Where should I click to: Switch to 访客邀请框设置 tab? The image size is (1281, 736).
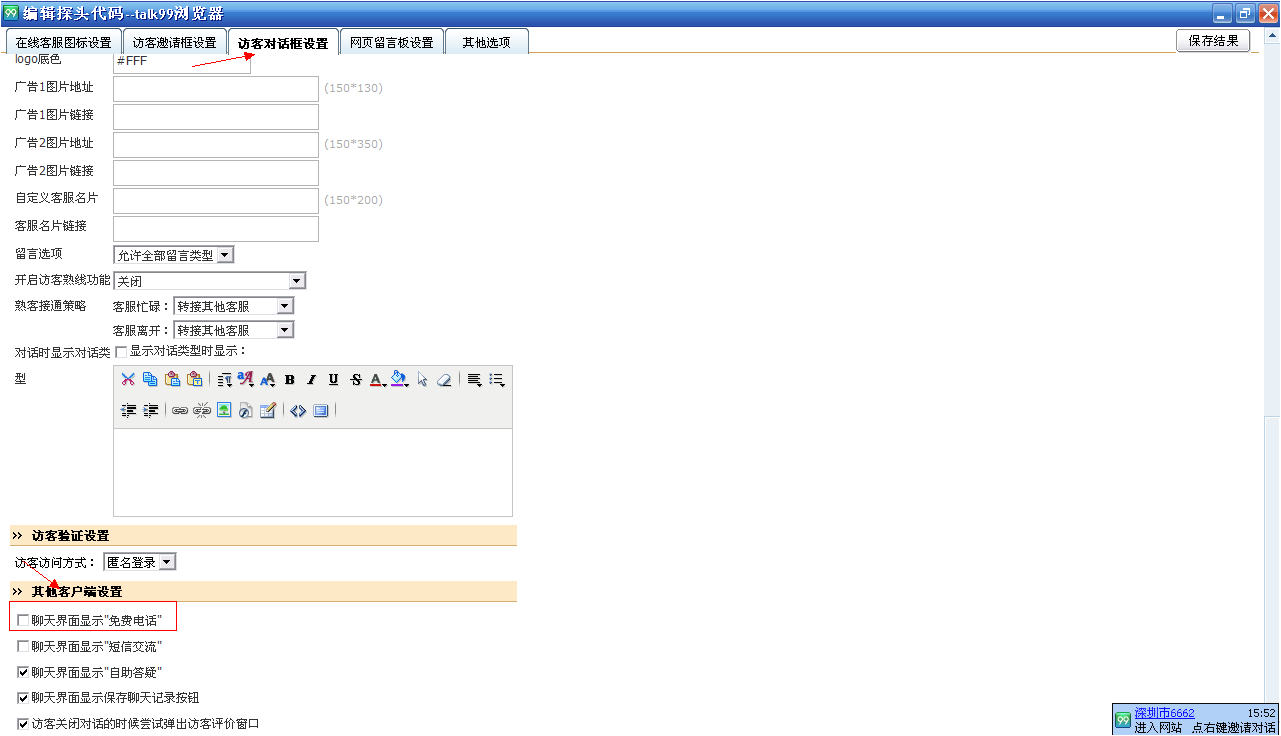coord(175,43)
